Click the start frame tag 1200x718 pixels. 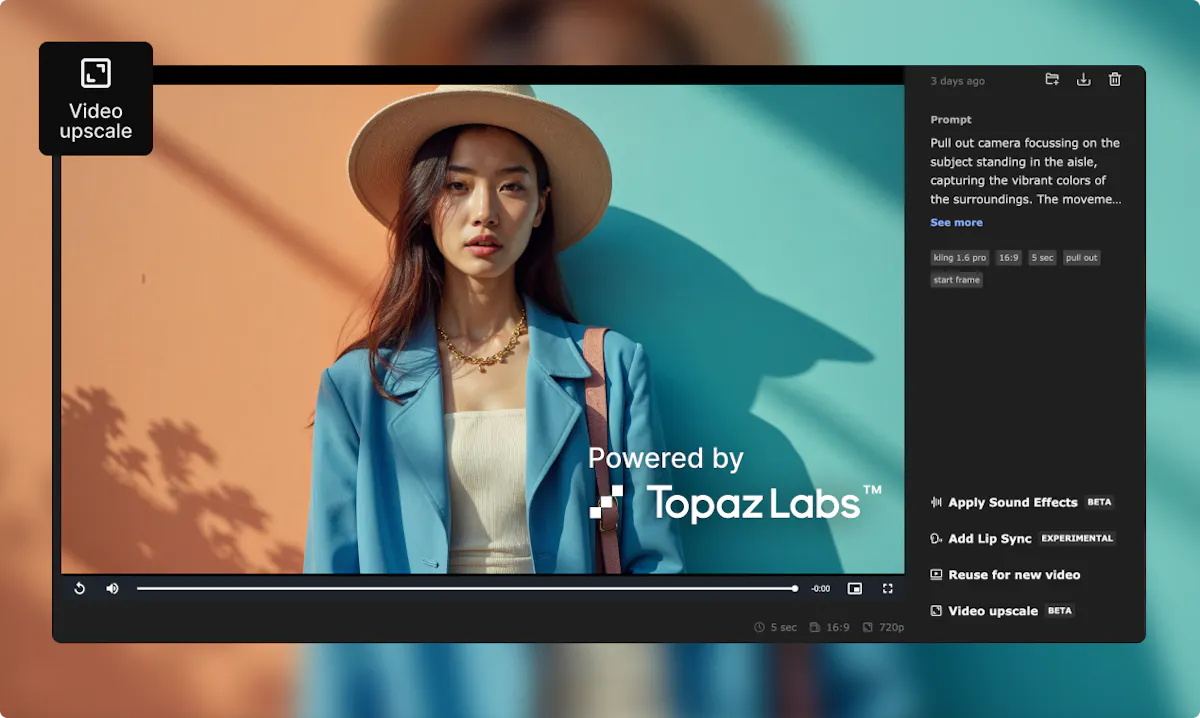point(957,280)
